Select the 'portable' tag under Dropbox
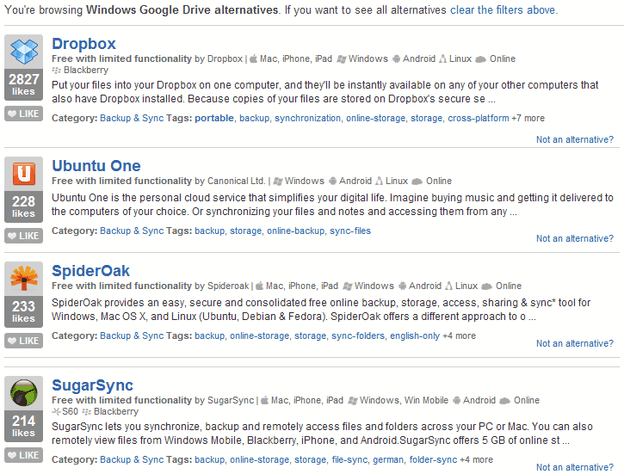The image size is (624, 474). [x=215, y=118]
